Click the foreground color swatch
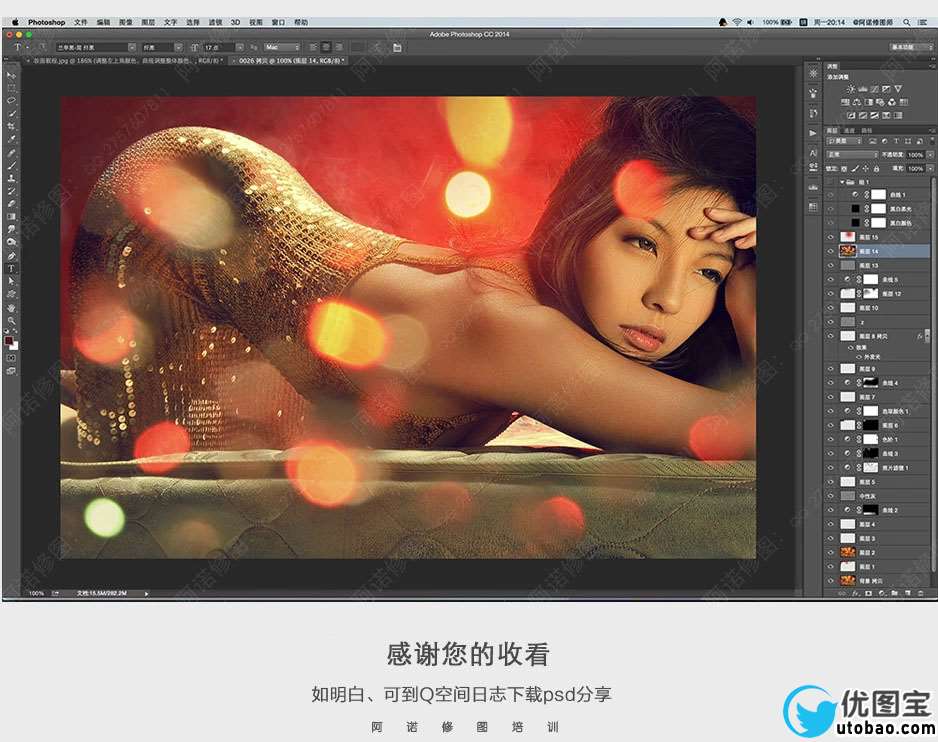Viewport: 938px width, 742px height. pos(10,339)
